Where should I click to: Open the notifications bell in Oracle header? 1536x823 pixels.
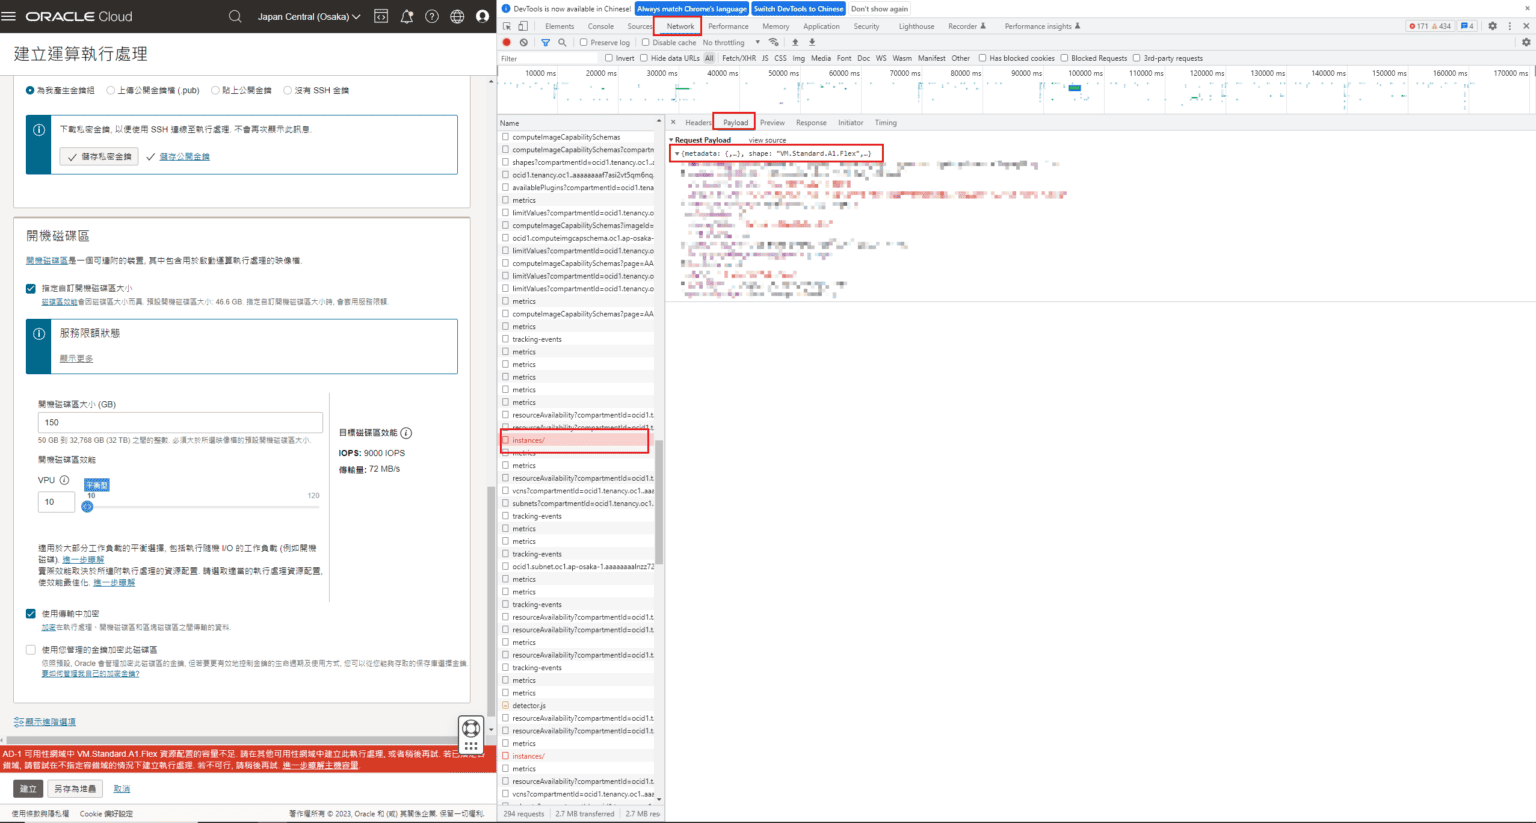[407, 16]
